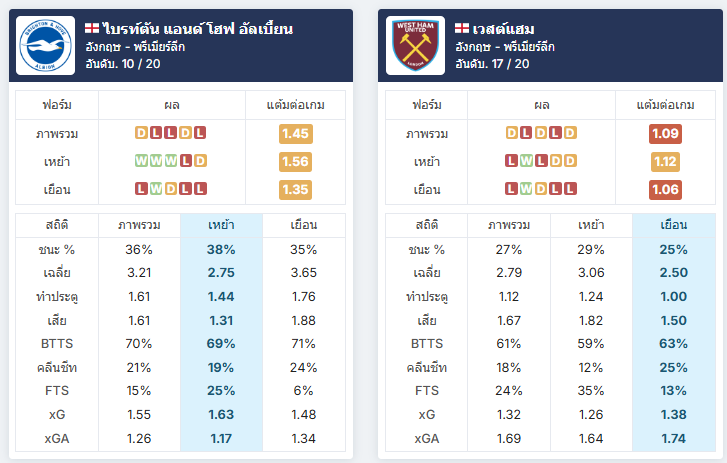Click first L badge in West Ham away form
The image size is (727, 463).
[511, 189]
